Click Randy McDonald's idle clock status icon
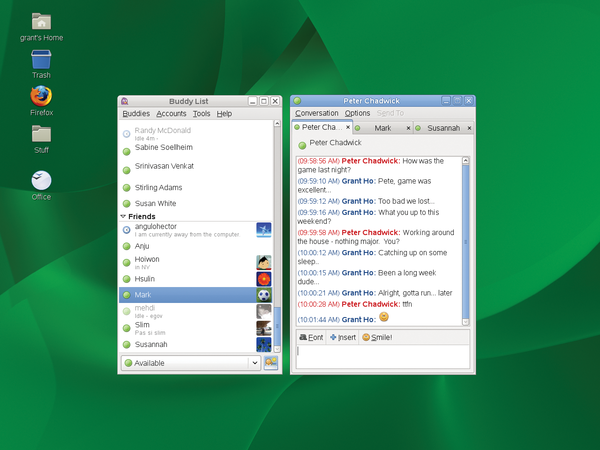 [126, 134]
